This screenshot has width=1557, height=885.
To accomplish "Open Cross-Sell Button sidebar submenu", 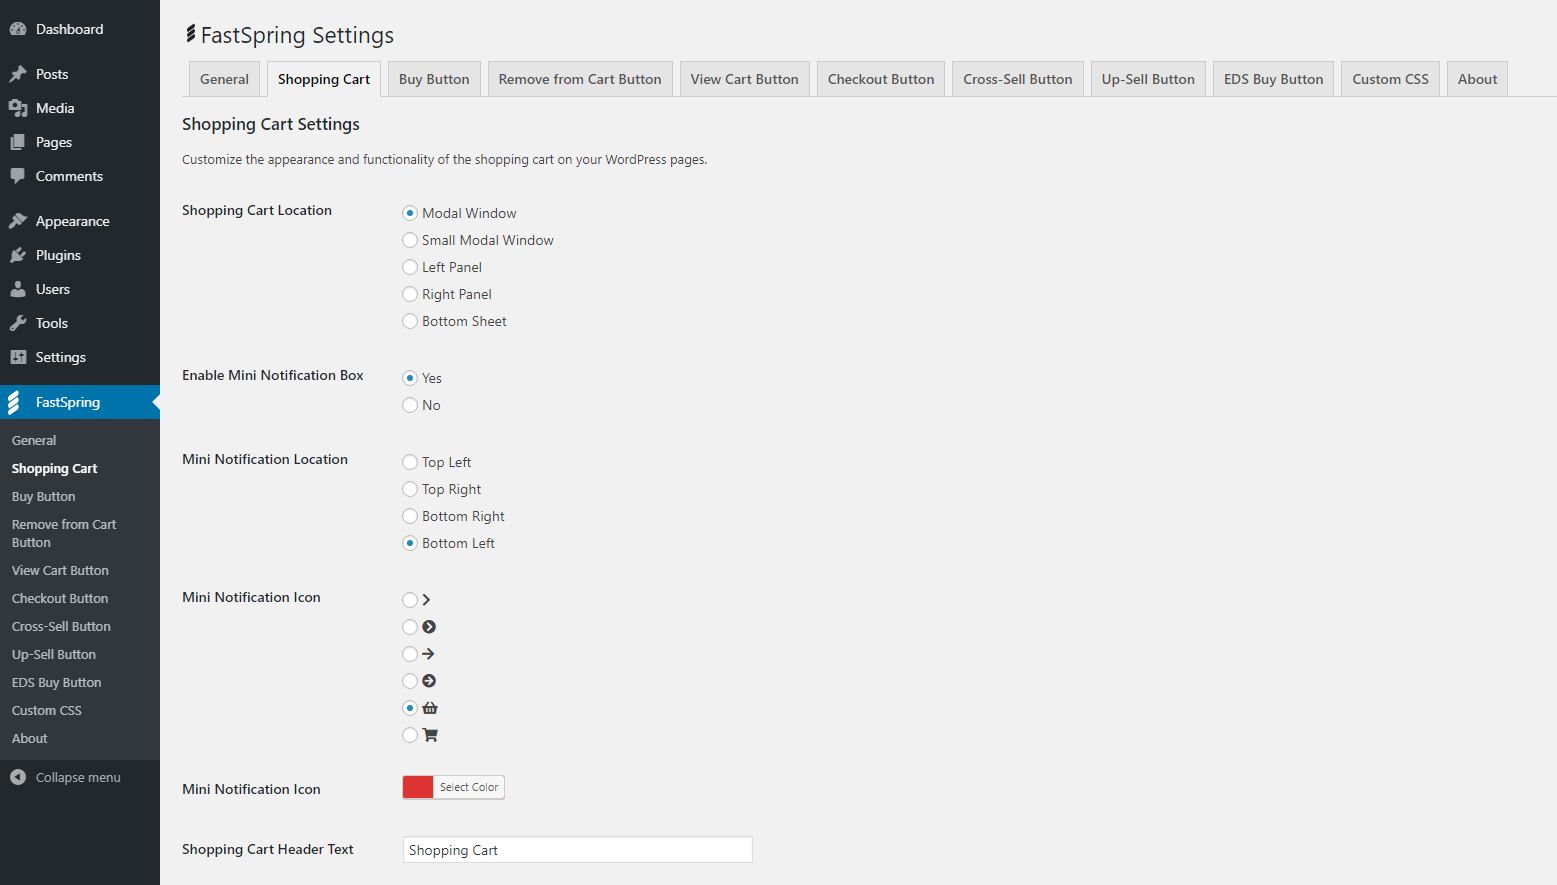I will 61,626.
